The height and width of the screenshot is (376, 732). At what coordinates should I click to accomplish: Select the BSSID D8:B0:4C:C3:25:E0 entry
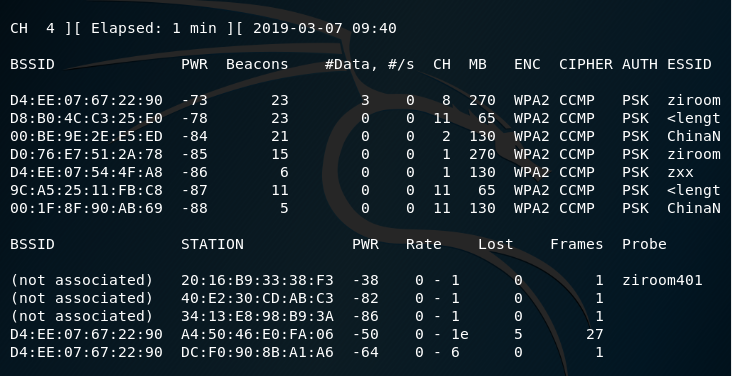[x=86, y=119]
